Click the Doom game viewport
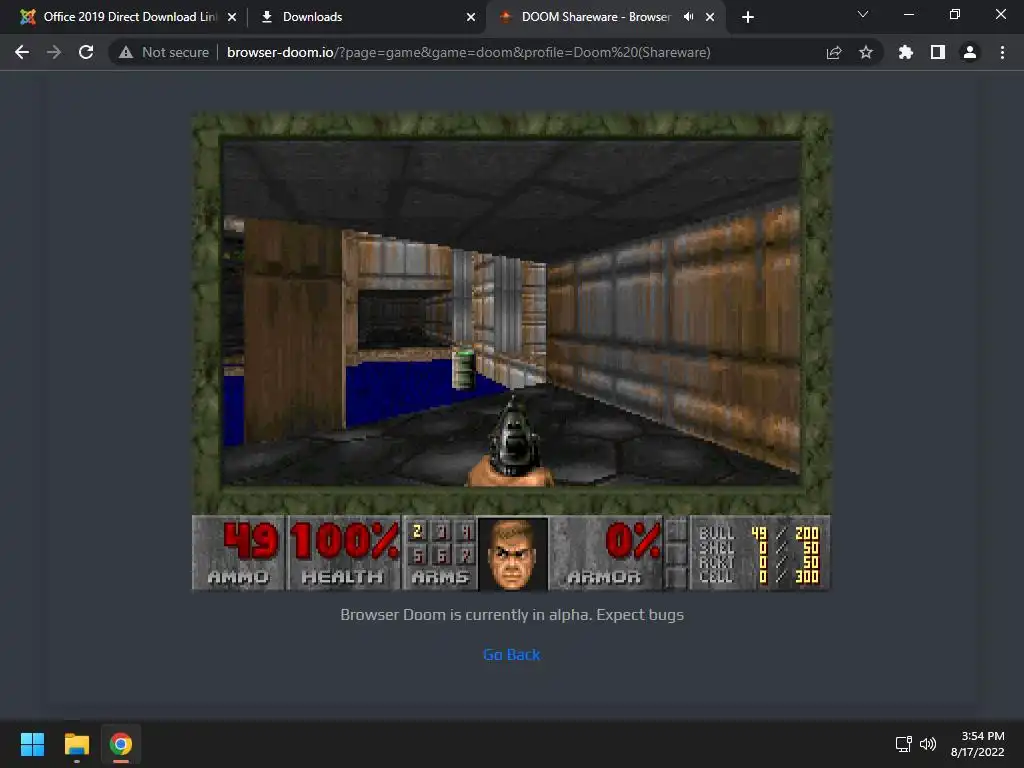The width and height of the screenshot is (1024, 768). [x=512, y=313]
